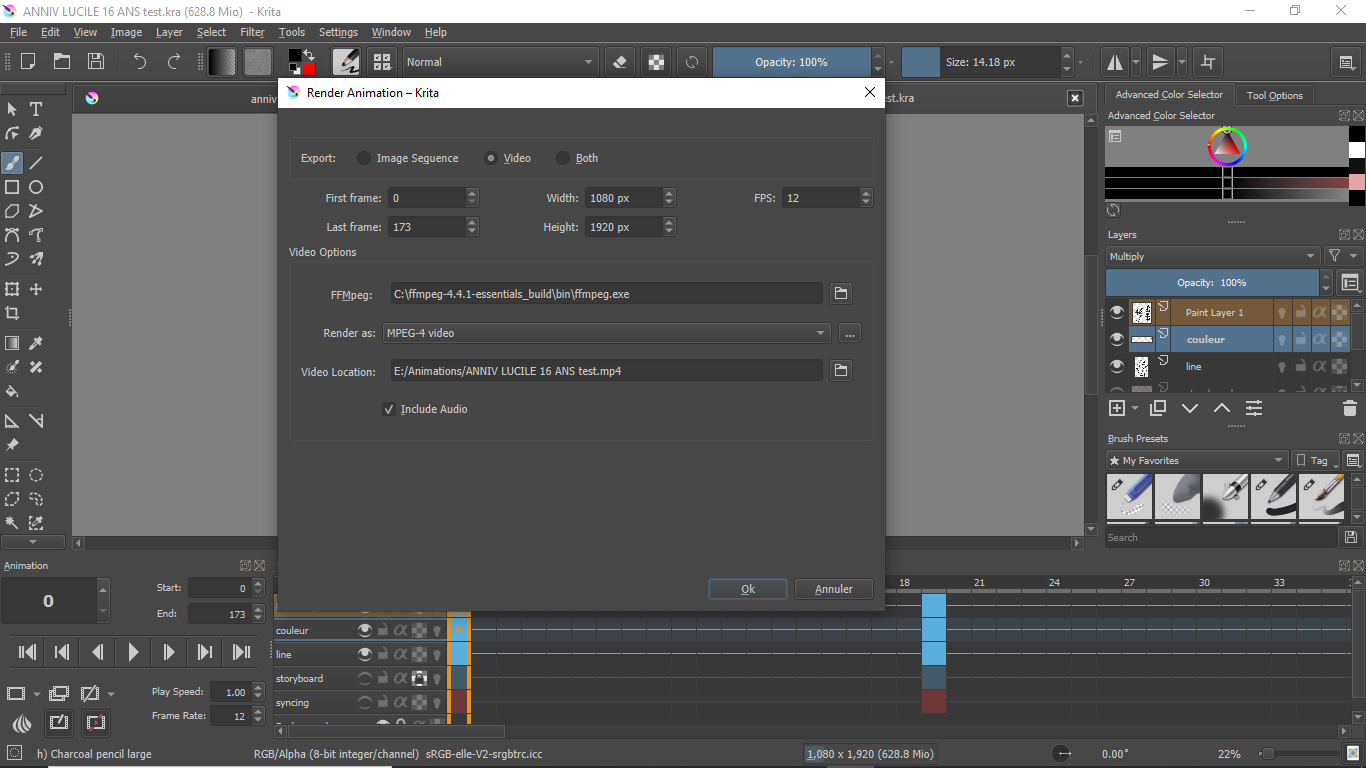The width and height of the screenshot is (1366, 768).
Task: Uncheck Include Audio checkbox
Action: [x=389, y=409]
